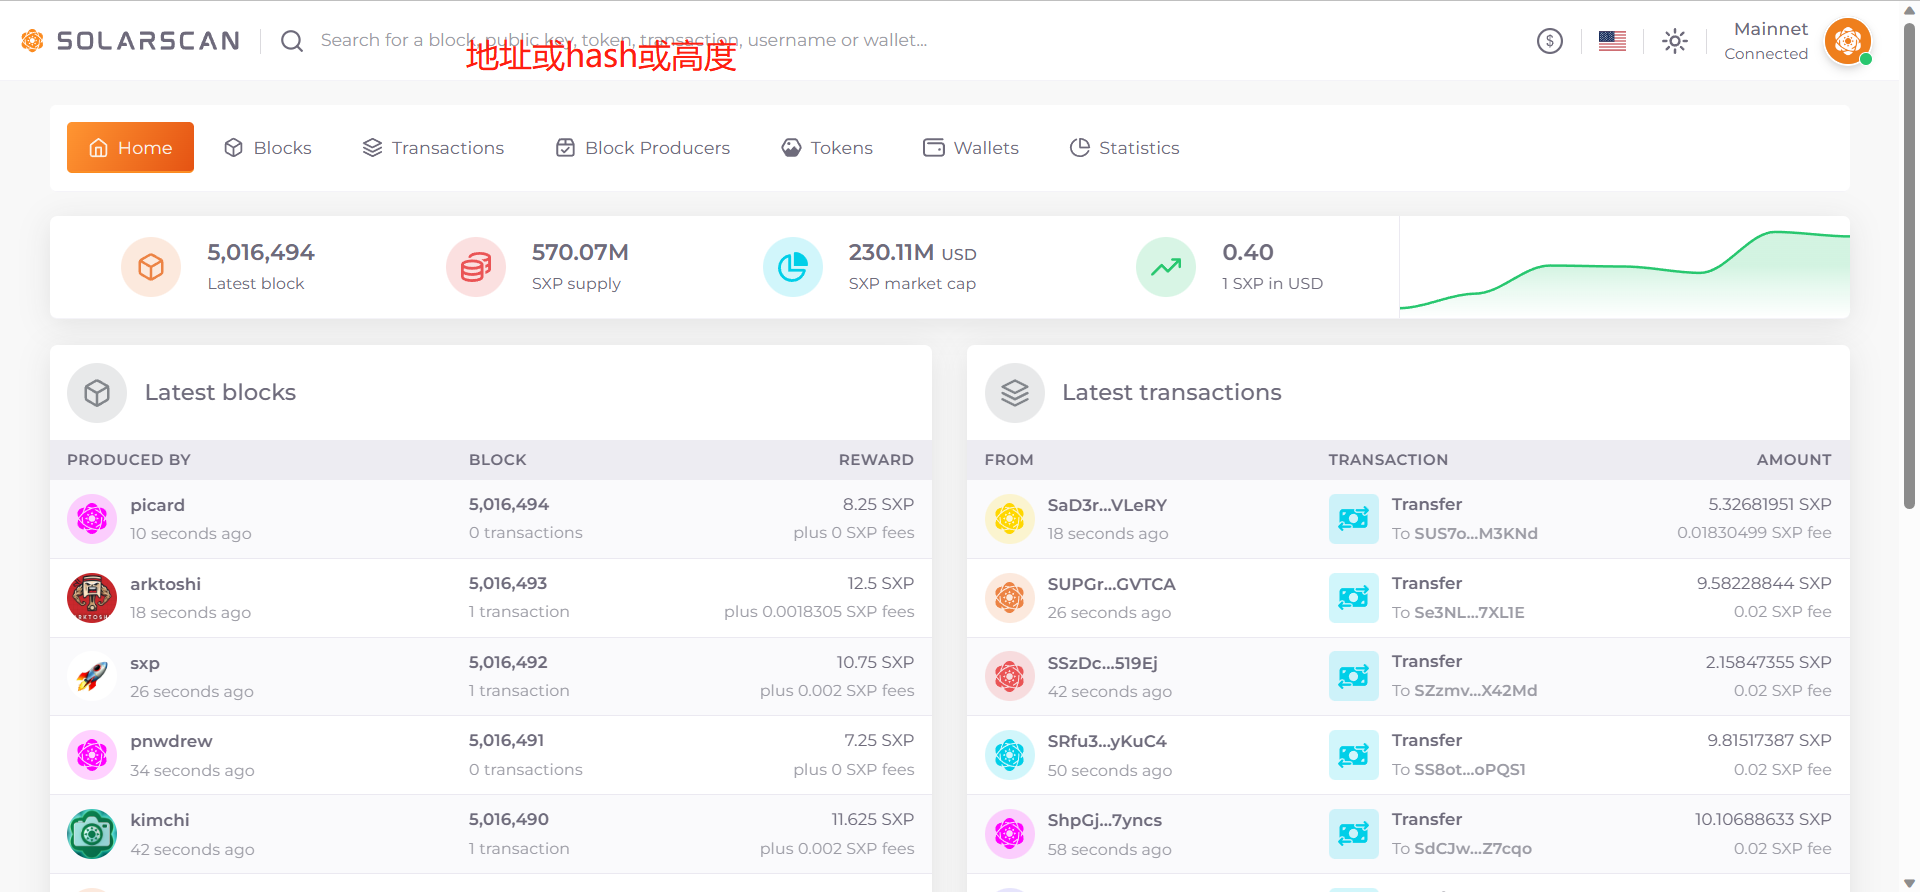This screenshot has height=892, width=1920.
Task: Click the SXP price trend icon
Action: [1166, 267]
